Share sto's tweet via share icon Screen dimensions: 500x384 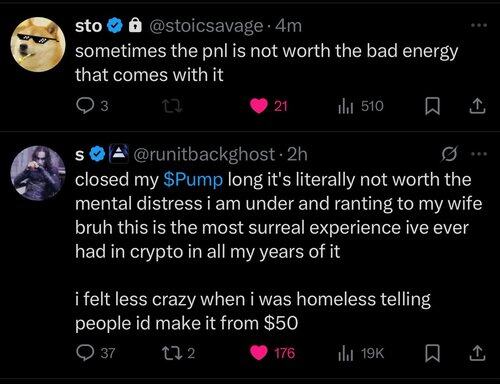point(477,106)
